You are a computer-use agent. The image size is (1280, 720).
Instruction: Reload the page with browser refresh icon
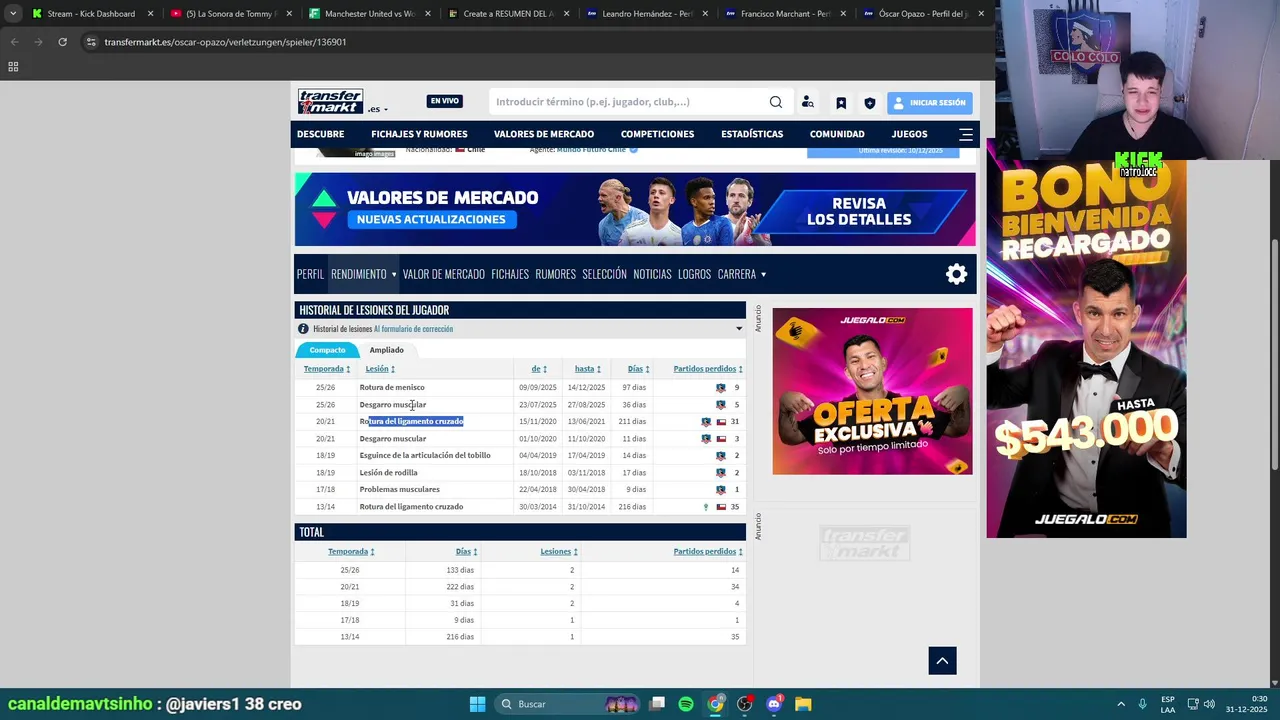62,42
